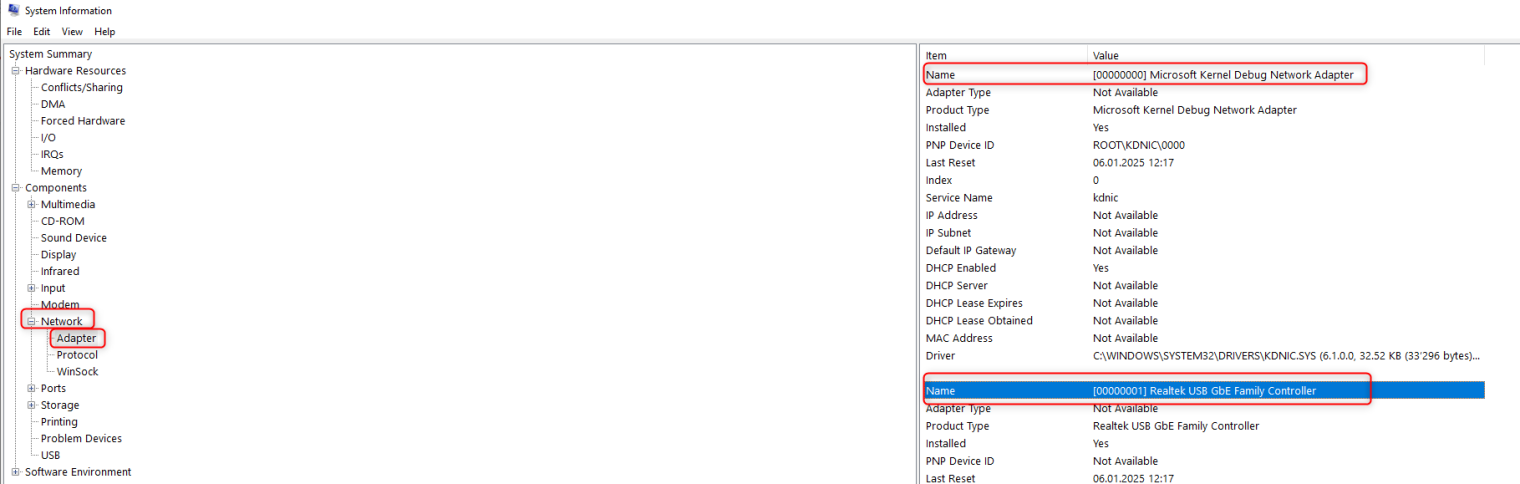Expand the Storage tree node
The image size is (1520, 484).
click(x=32, y=405)
